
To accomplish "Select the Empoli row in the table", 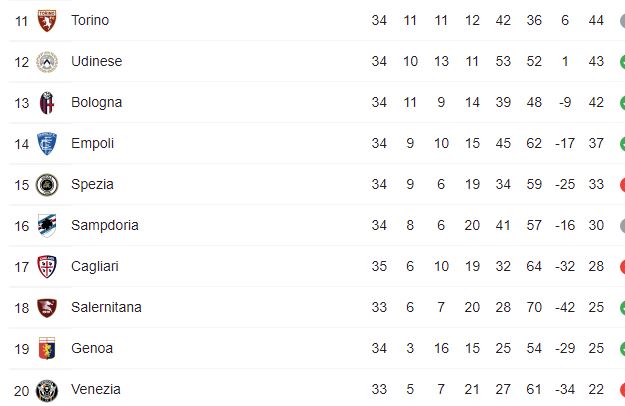I will click(300, 143).
